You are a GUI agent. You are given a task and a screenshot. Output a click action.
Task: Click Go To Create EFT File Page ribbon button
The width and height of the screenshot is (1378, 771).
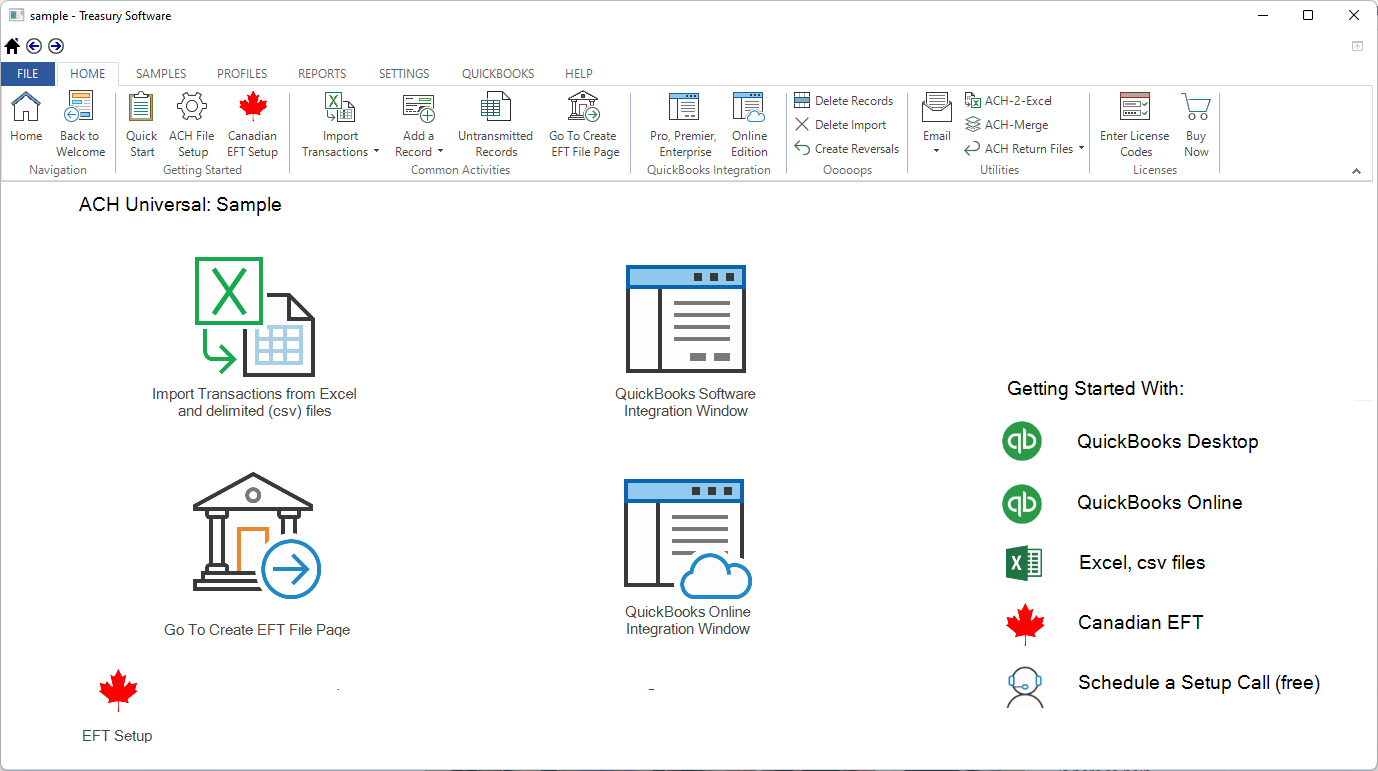tap(585, 124)
